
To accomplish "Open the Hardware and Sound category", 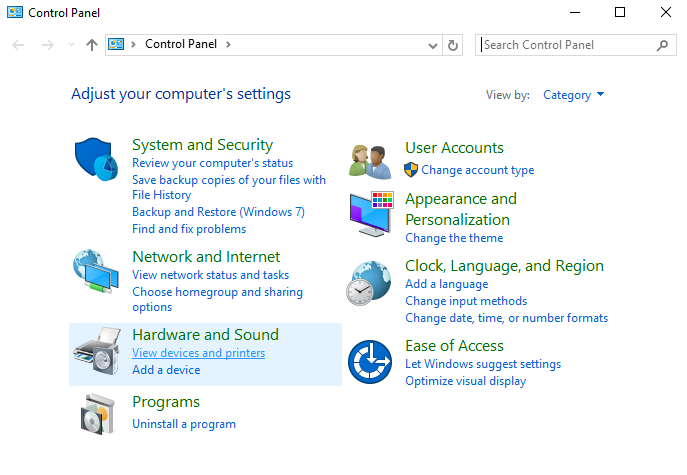I will click(x=205, y=335).
